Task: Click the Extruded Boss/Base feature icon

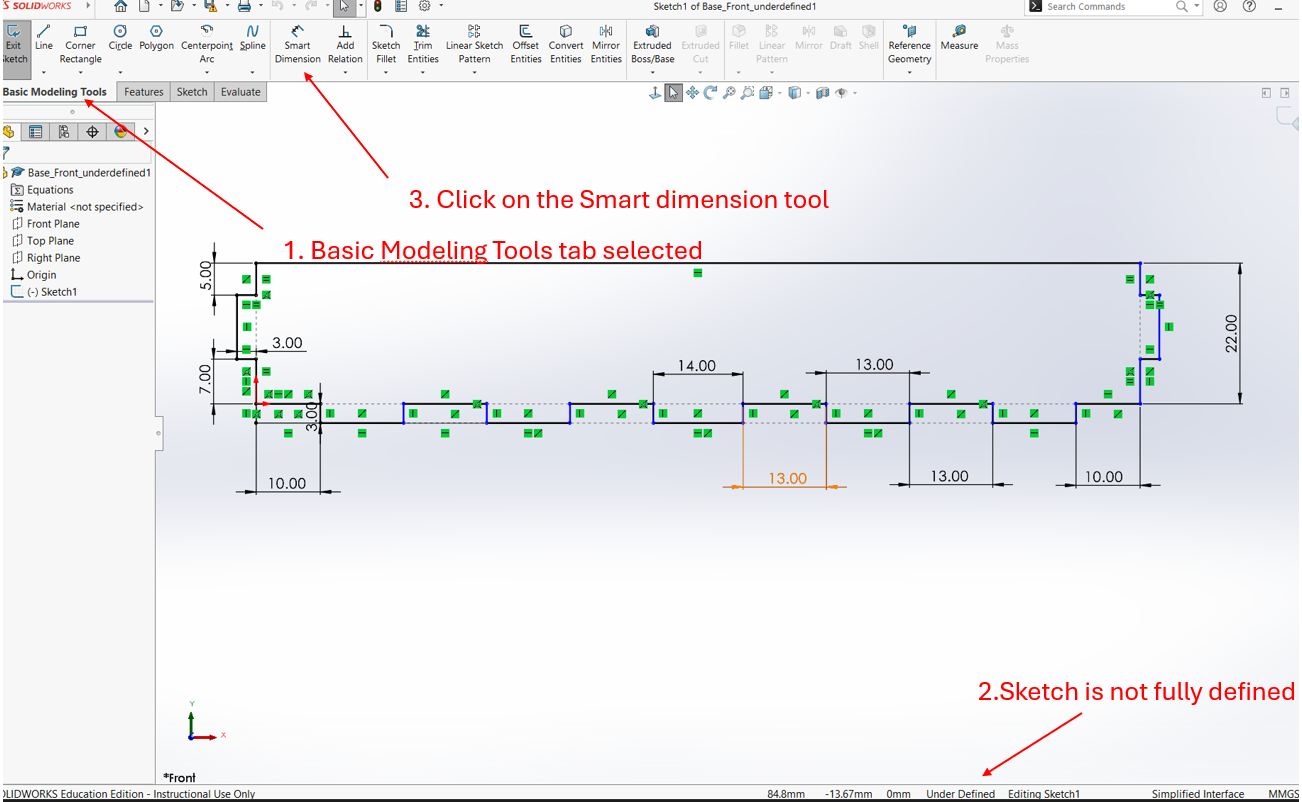Action: [652, 45]
